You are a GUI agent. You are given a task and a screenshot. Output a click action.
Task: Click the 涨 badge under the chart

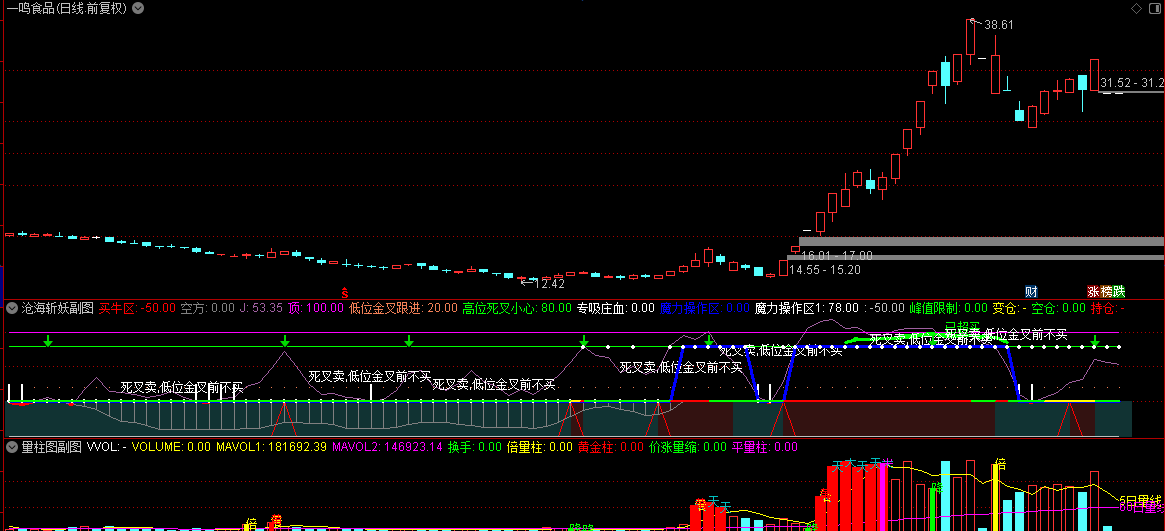coord(1094,291)
